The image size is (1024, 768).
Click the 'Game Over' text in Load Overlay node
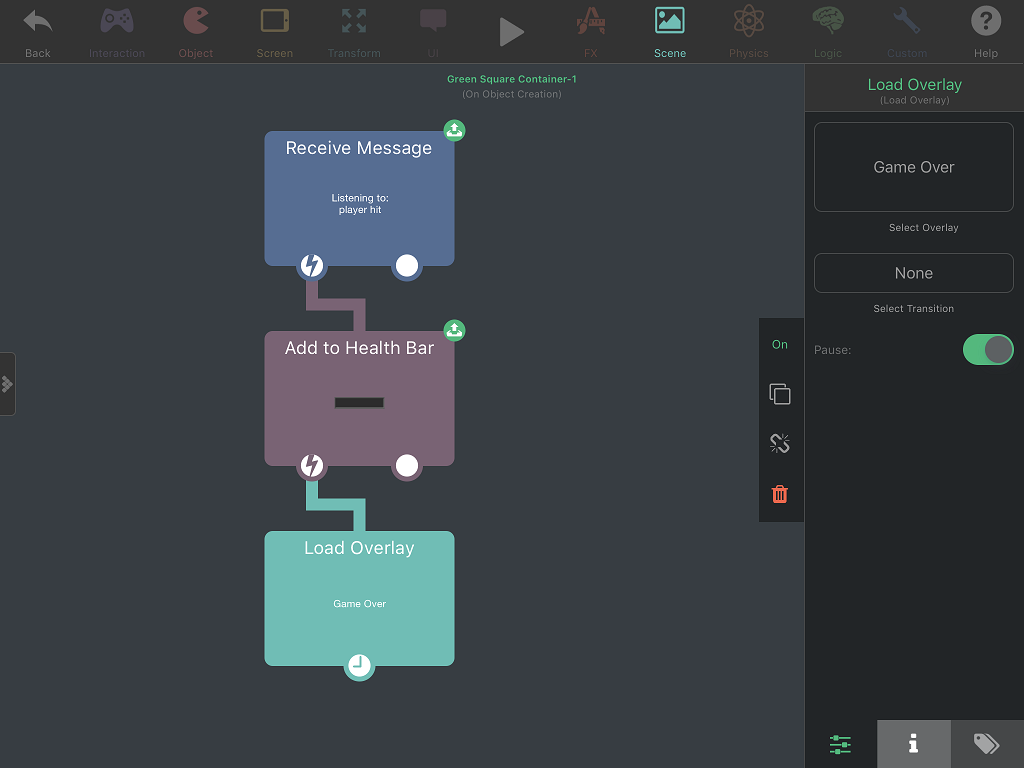(x=359, y=604)
